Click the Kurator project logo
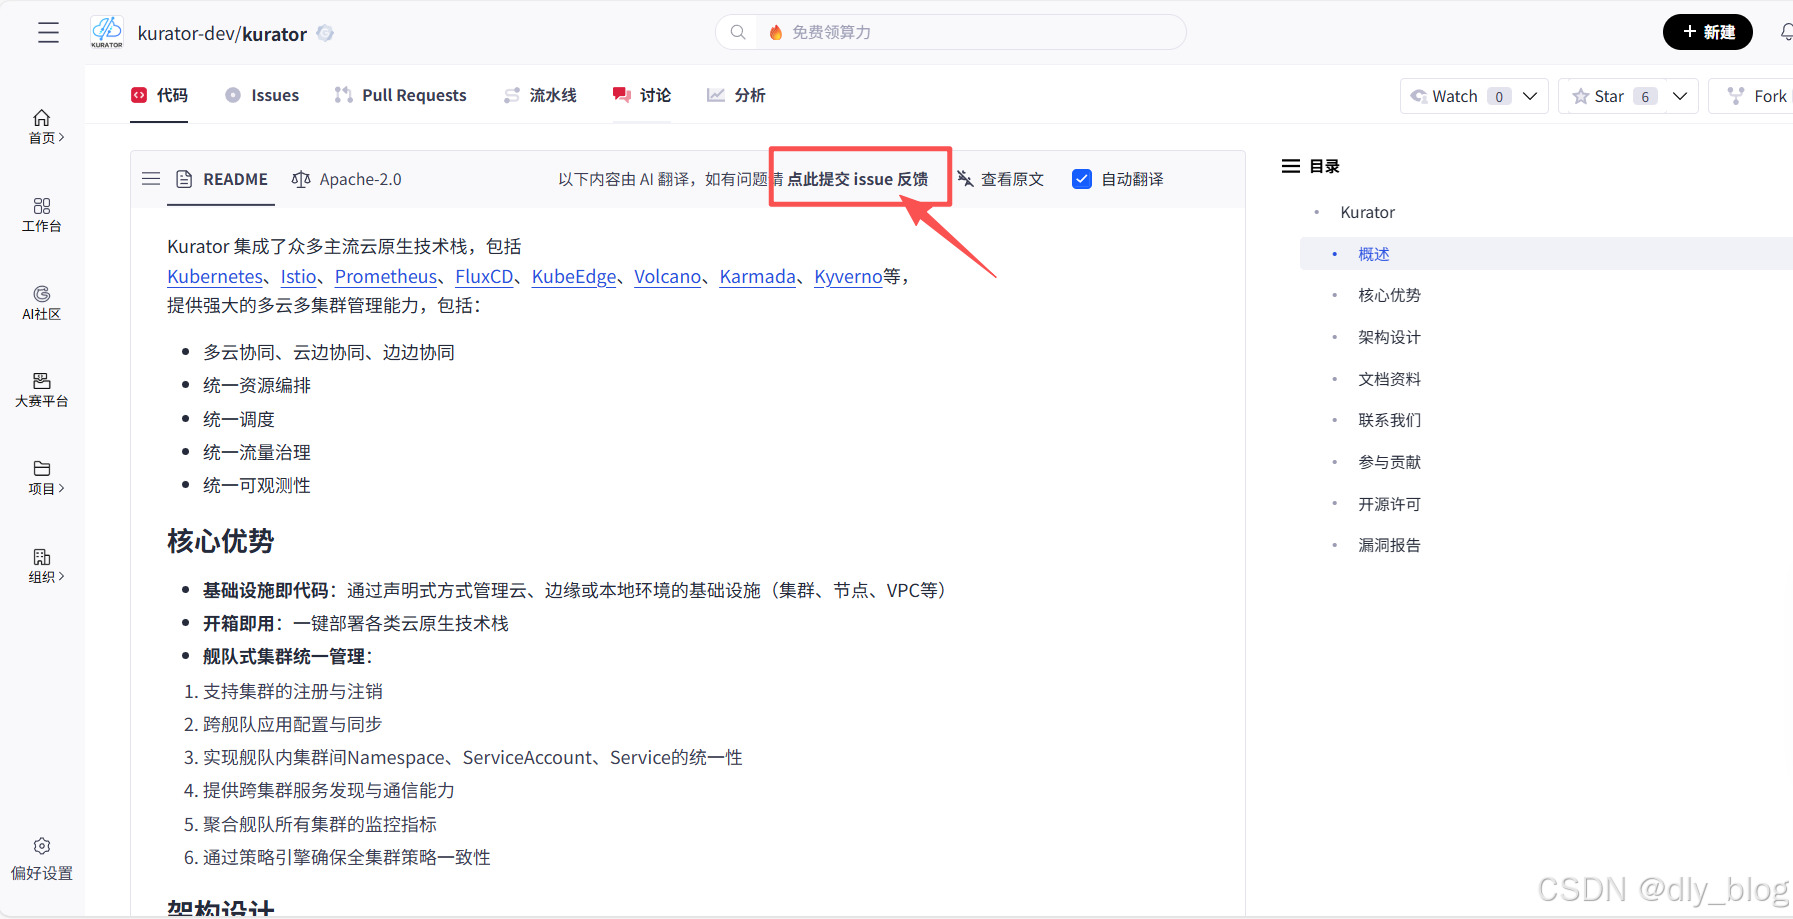 coord(107,32)
